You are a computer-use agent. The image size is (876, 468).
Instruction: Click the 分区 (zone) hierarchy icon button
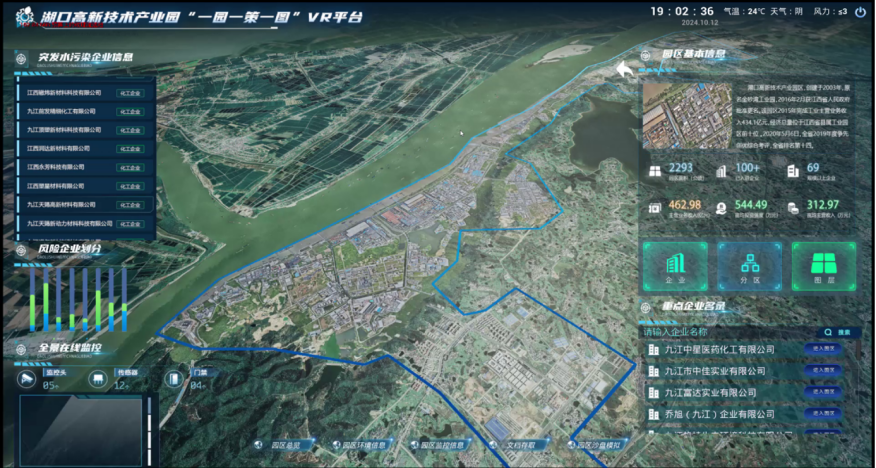(749, 265)
